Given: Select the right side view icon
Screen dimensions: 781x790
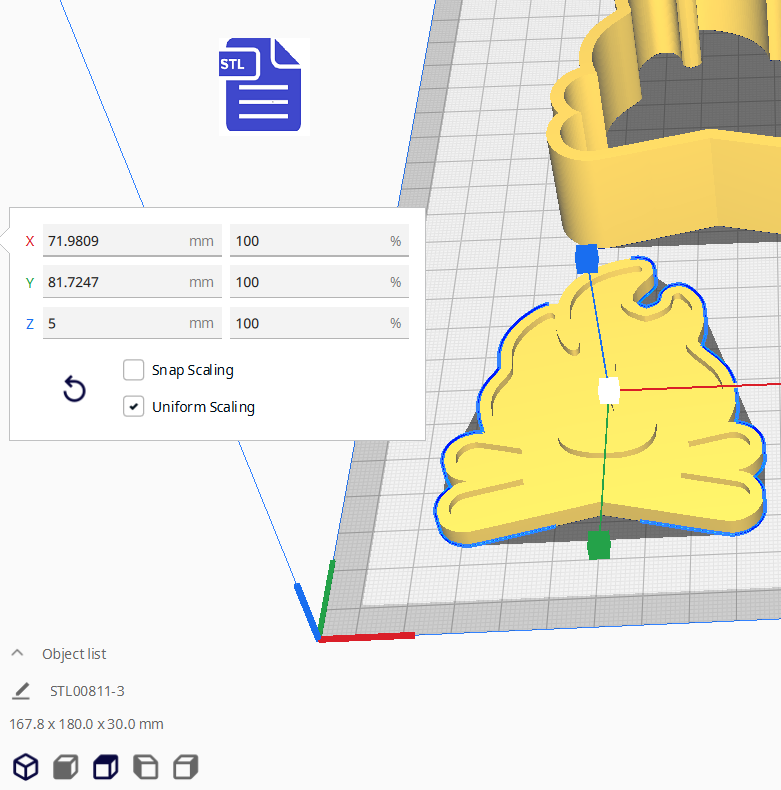Looking at the screenshot, I should (185, 767).
